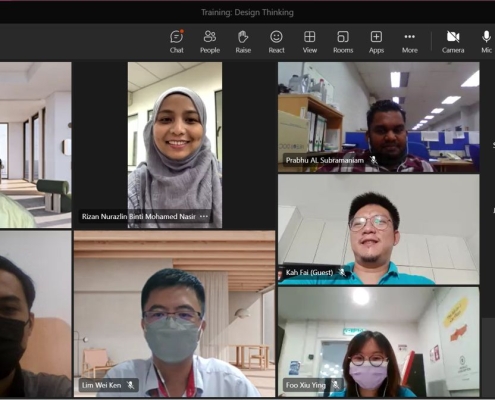Screen dimensions: 495x400
Task: Open the breakout Rooms panel
Action: pyautogui.click(x=343, y=42)
